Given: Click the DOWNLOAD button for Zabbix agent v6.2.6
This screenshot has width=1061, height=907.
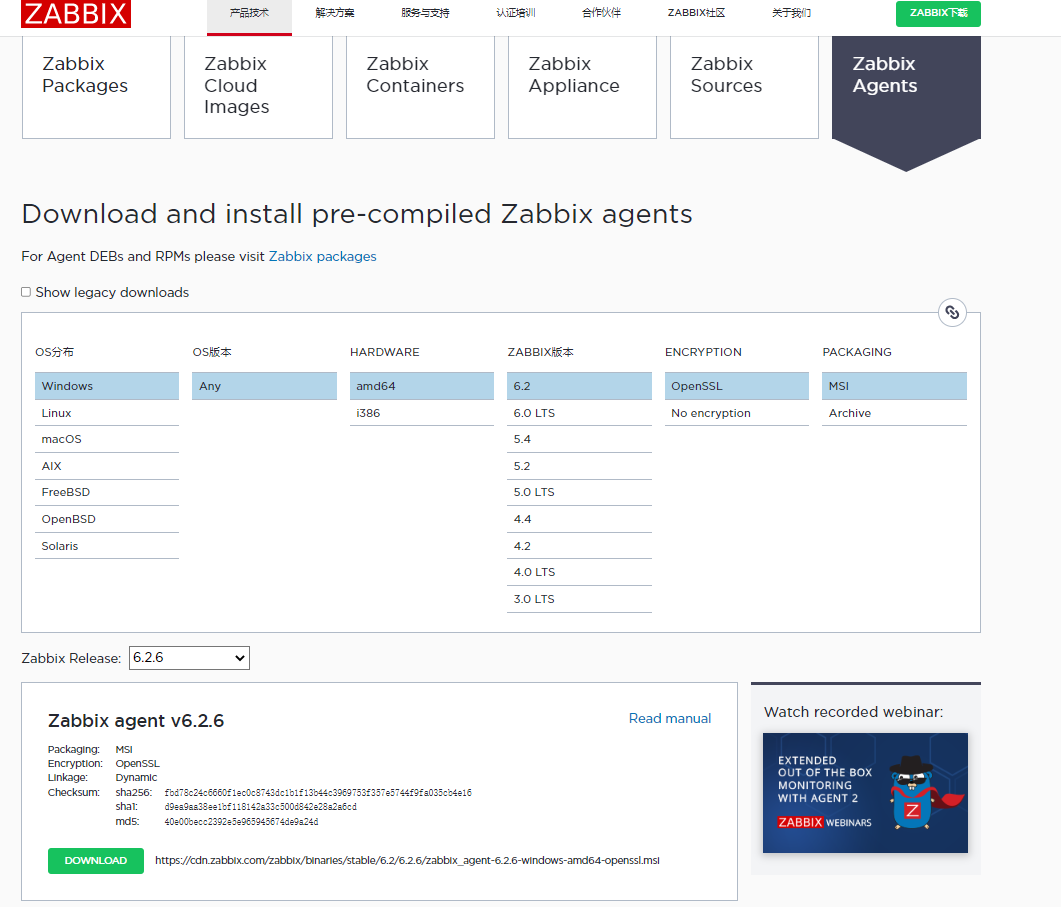Looking at the screenshot, I should (95, 860).
